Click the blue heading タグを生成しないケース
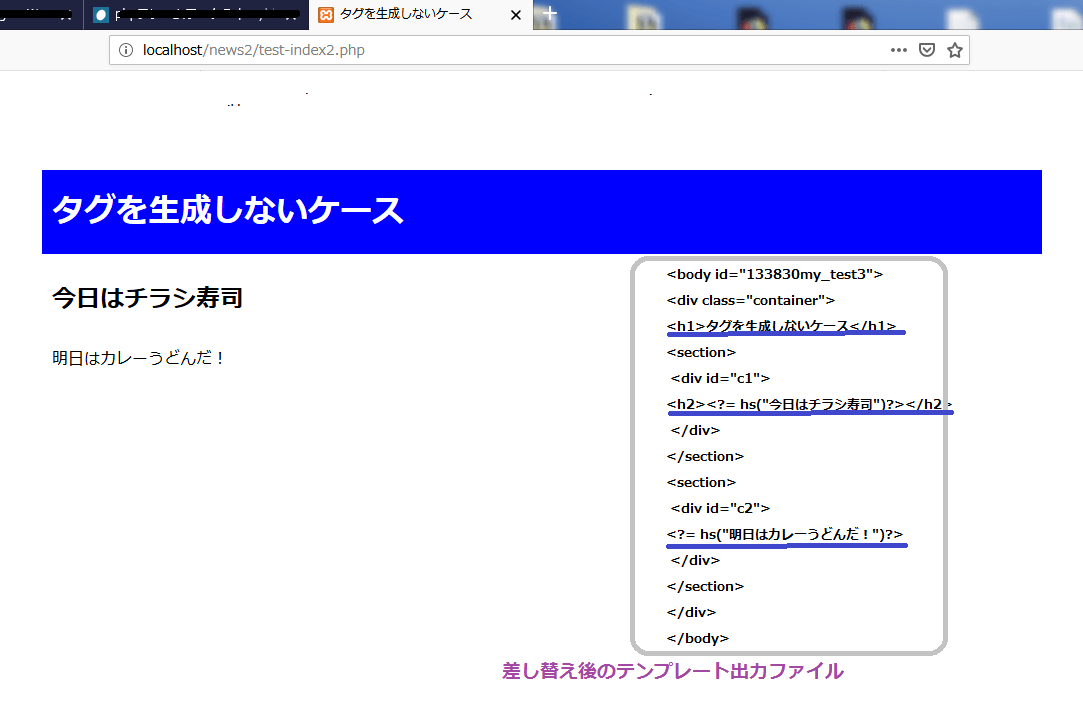This screenshot has height=717, width=1083. tap(228, 210)
